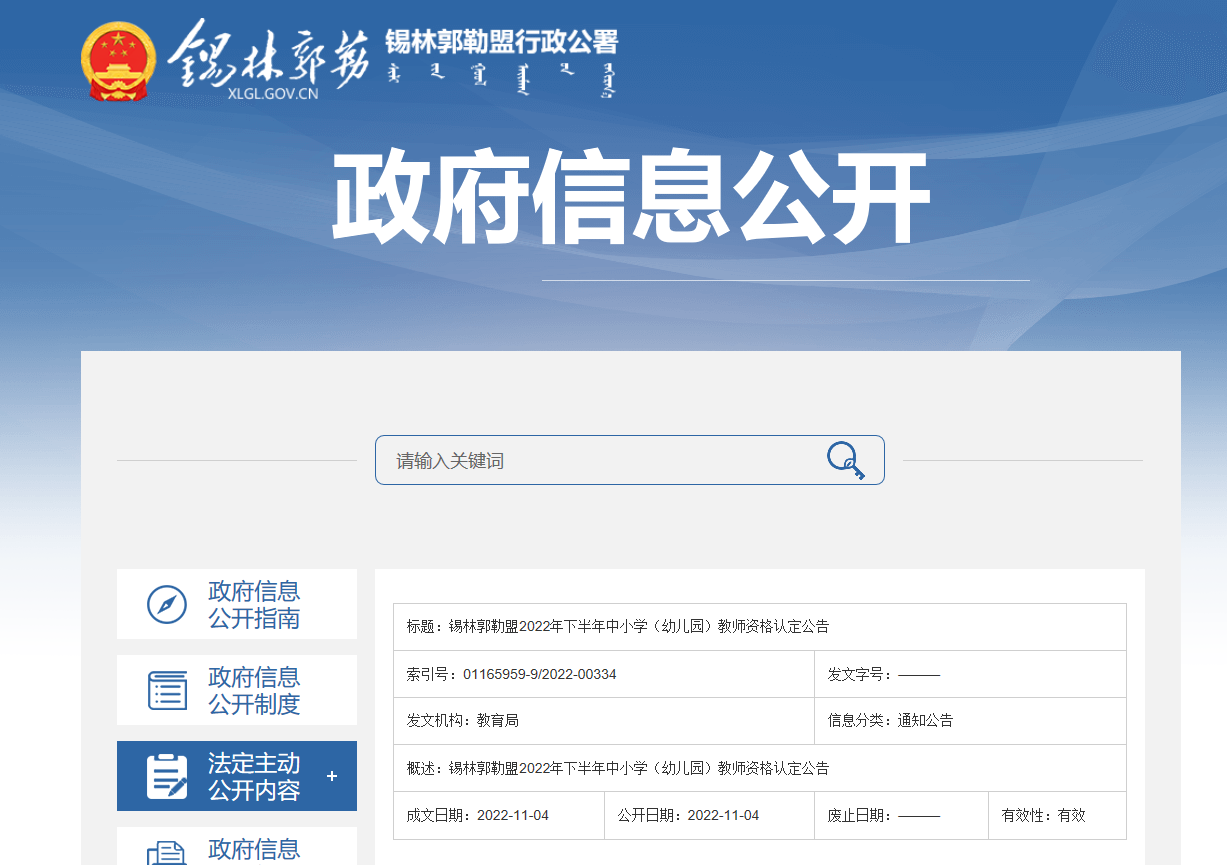Expand 法定主动公开内容 with the plus sign
Image resolution: width=1227 pixels, height=865 pixels.
(332, 777)
